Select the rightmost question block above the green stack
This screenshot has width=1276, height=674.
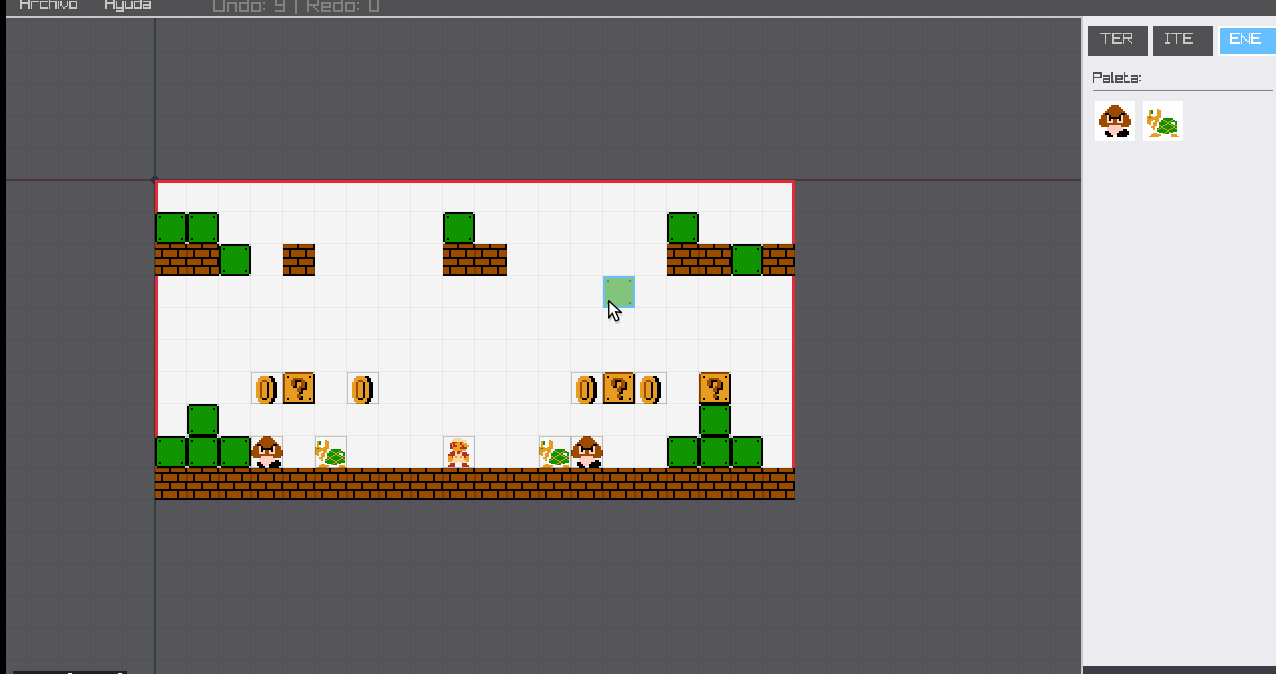(715, 388)
